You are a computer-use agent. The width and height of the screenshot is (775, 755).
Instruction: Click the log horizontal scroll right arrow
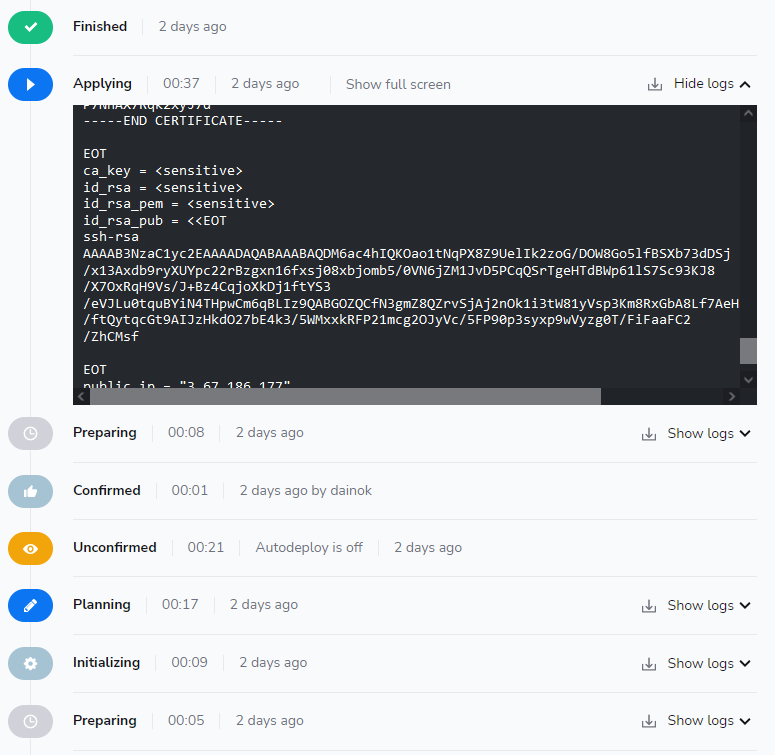pyautogui.click(x=732, y=396)
